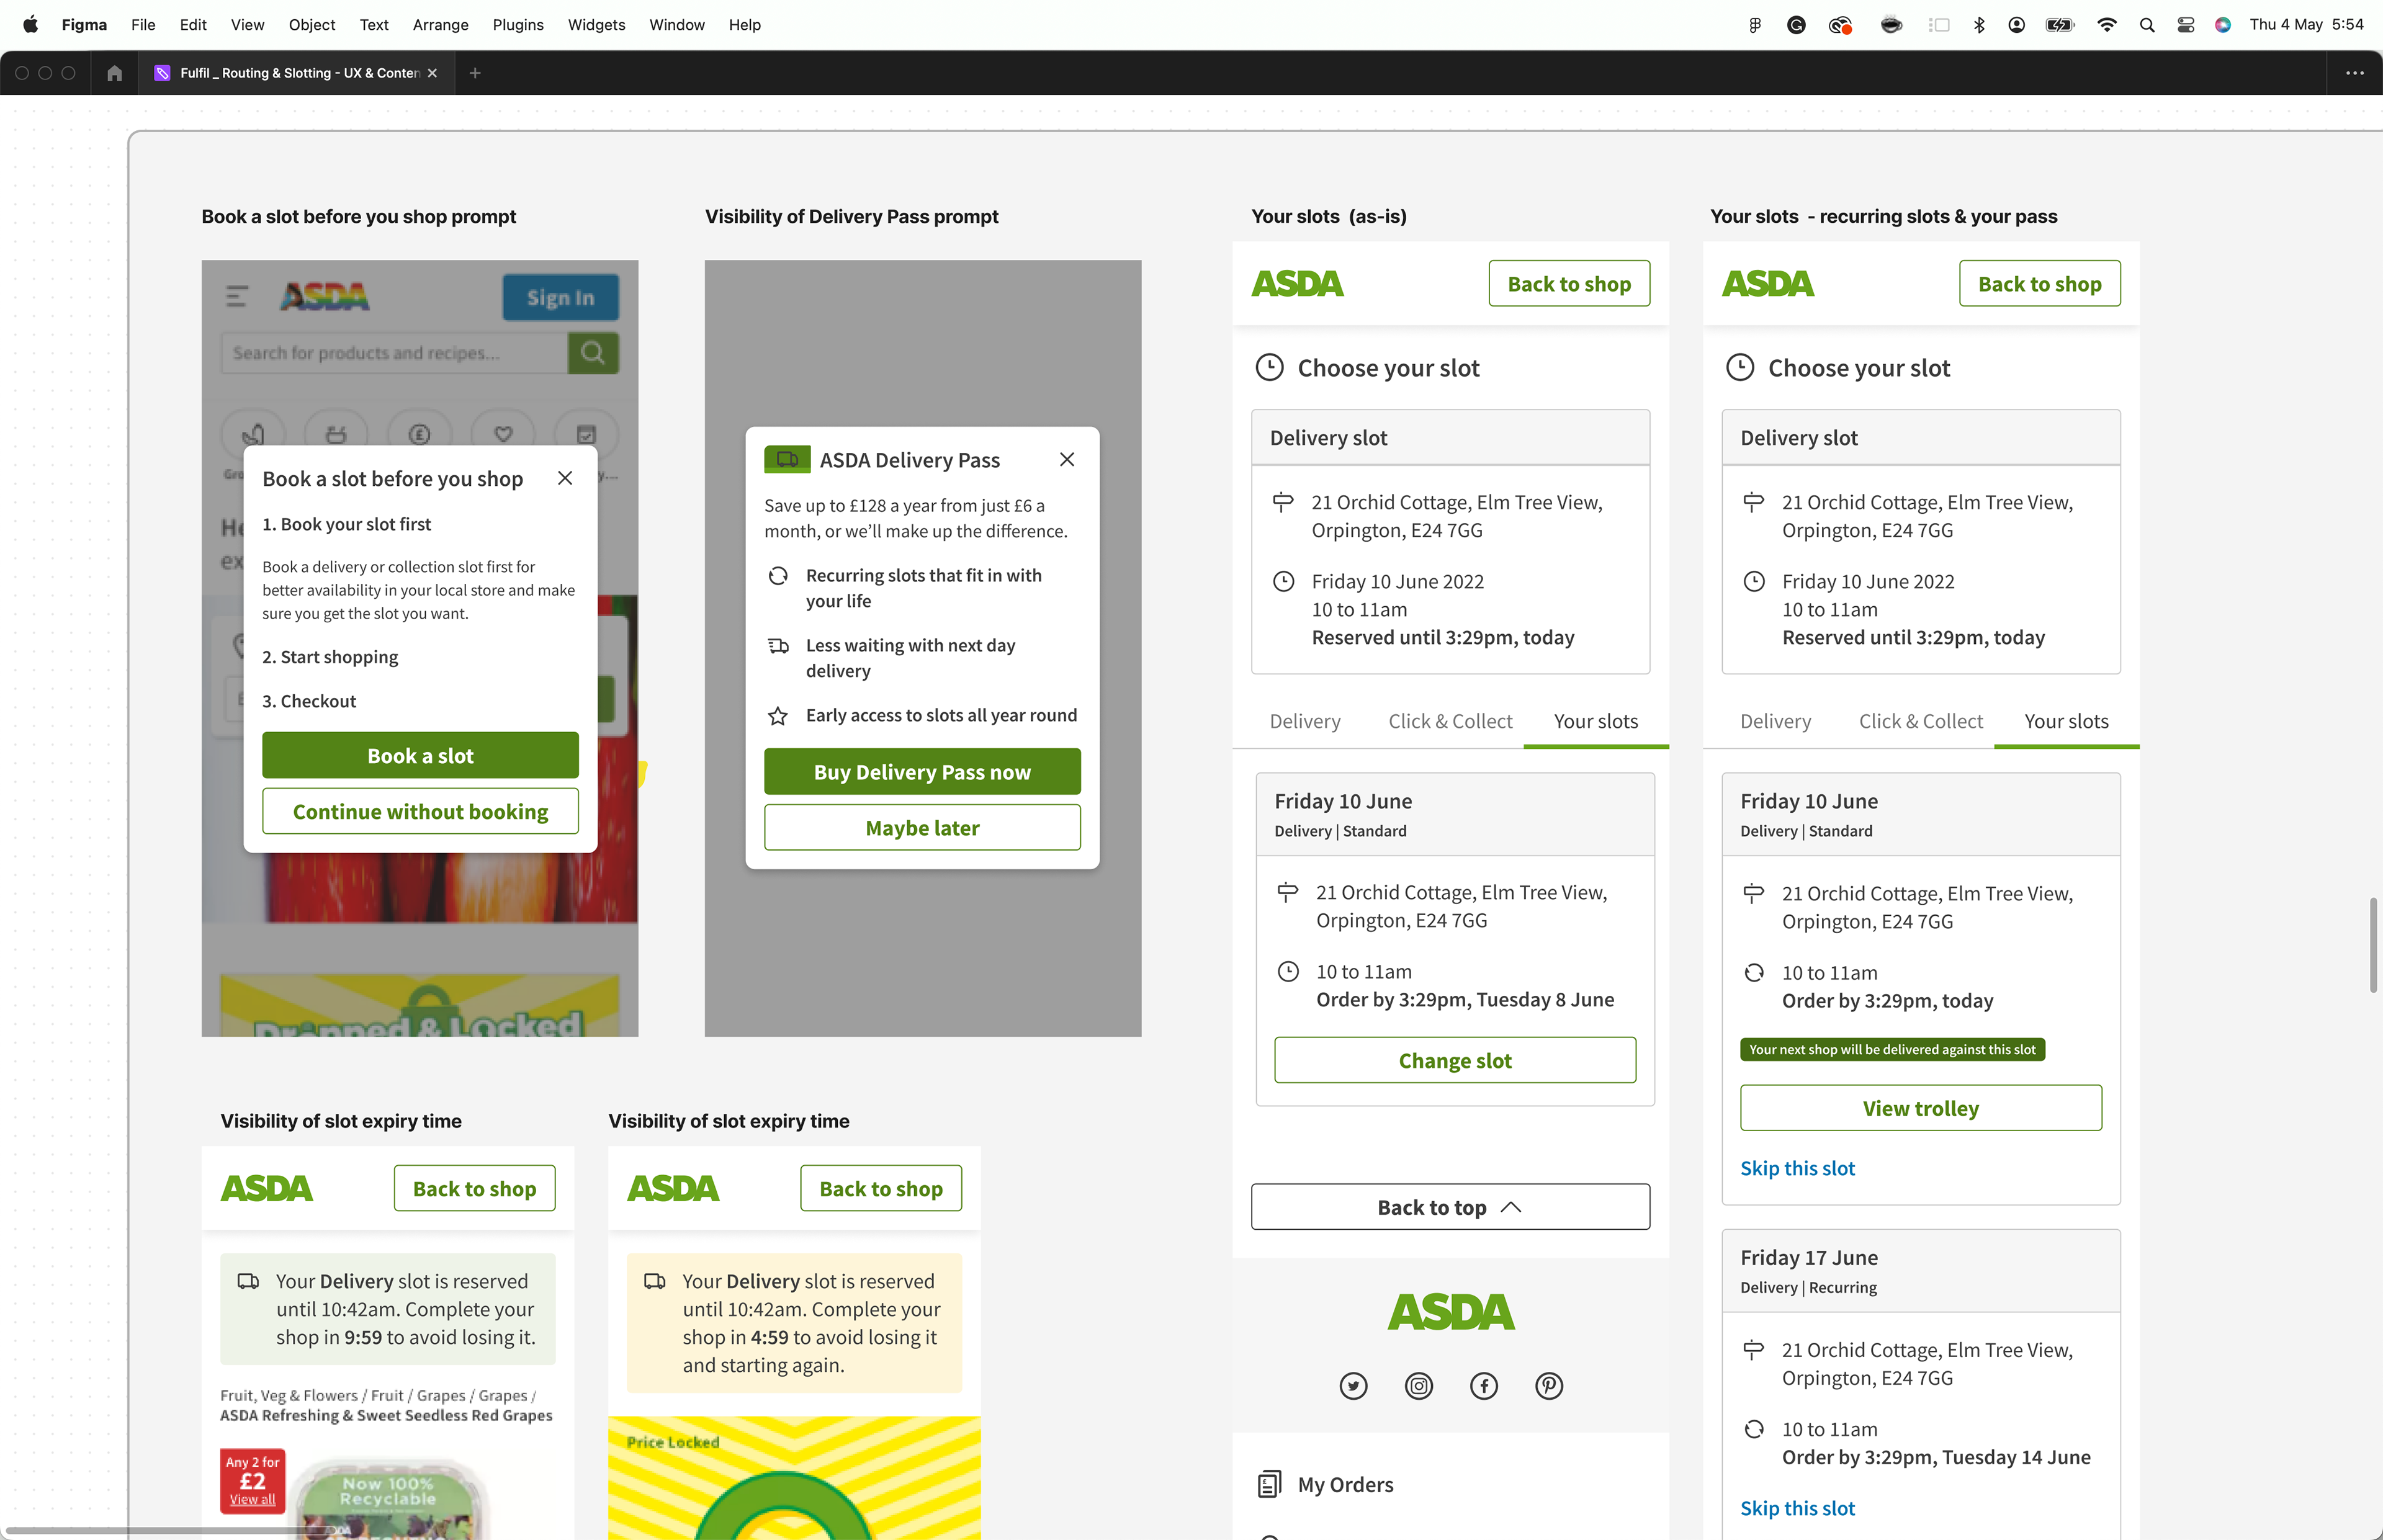Open the Arrange menu
The width and height of the screenshot is (2383, 1540).
click(440, 25)
